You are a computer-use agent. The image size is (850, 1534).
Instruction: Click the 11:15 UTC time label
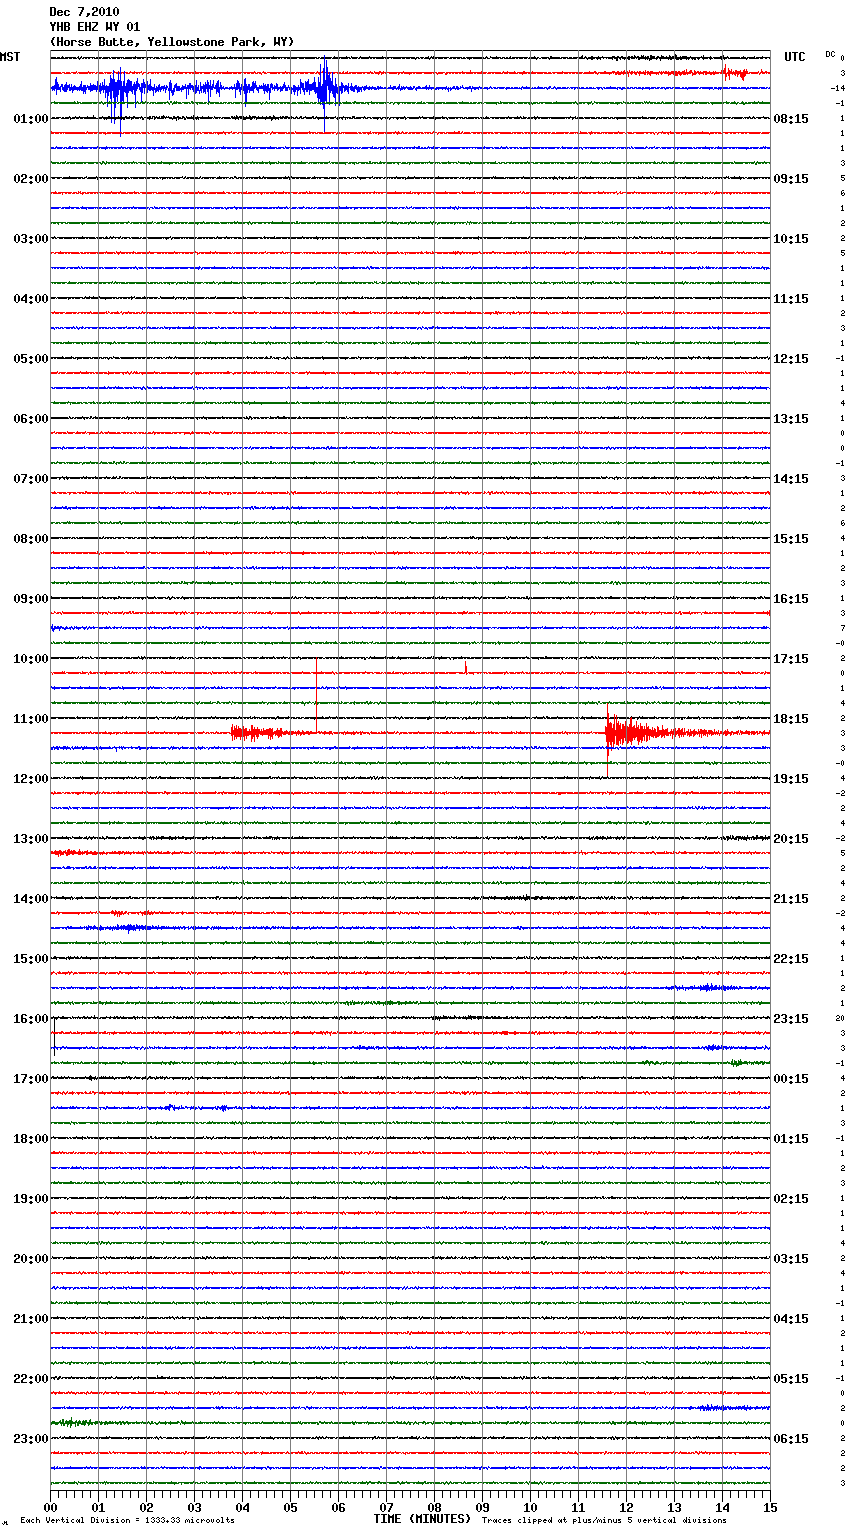[791, 299]
